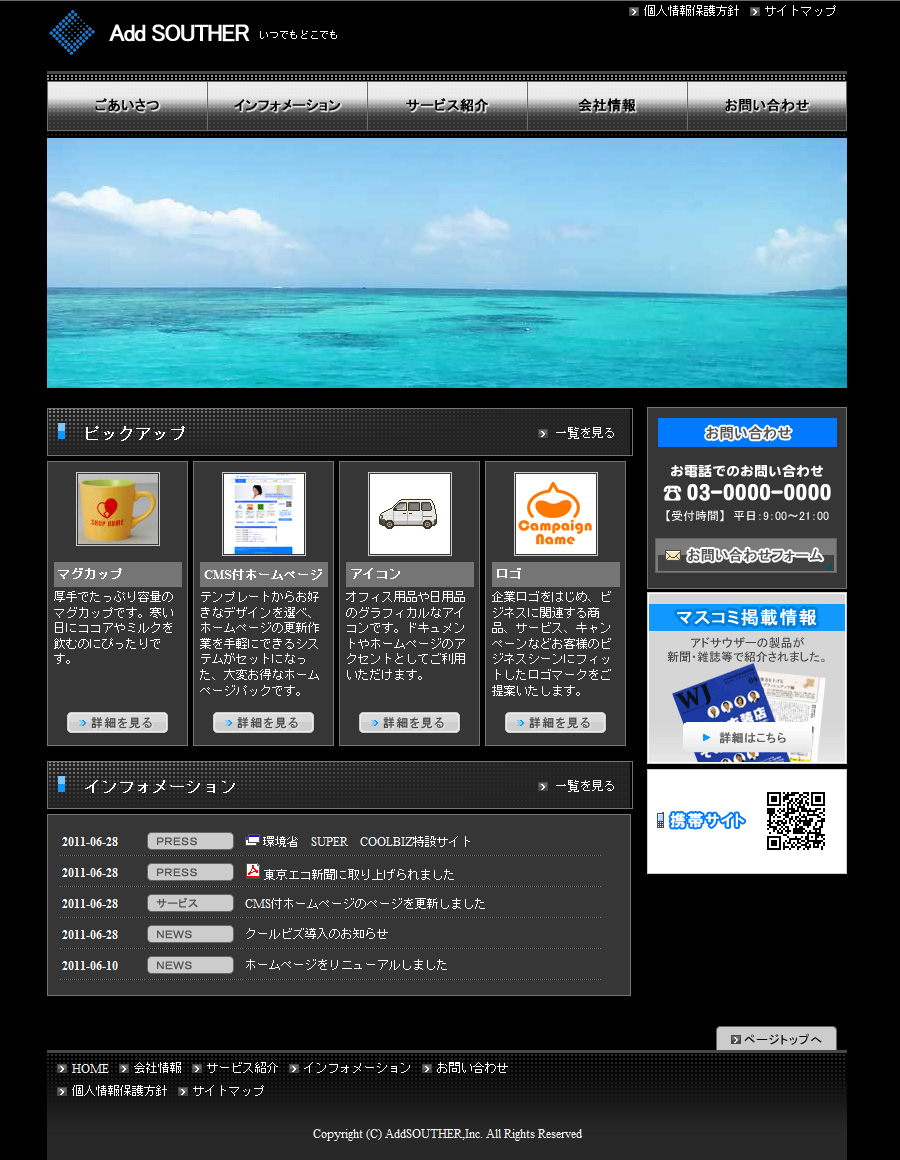Click the QR code for the mobile site
This screenshot has width=900, height=1160.
tap(797, 820)
